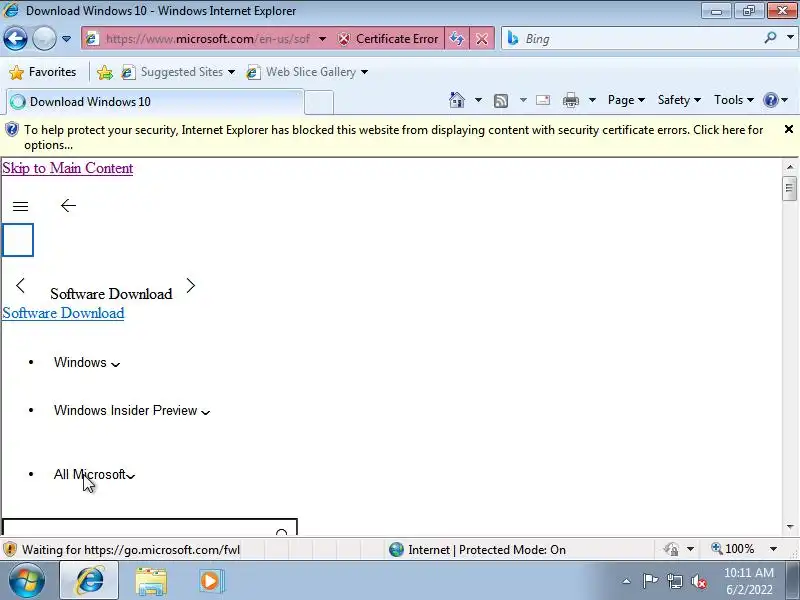Click the browser Forward arrow button

44,38
